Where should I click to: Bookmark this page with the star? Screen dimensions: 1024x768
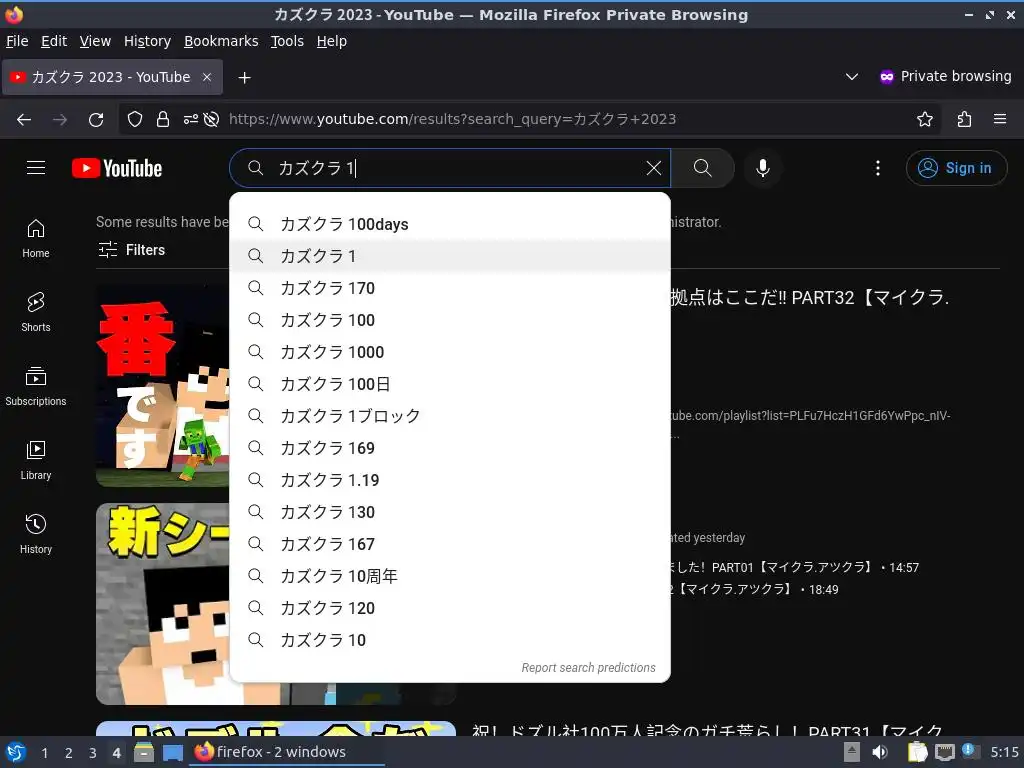[925, 120]
